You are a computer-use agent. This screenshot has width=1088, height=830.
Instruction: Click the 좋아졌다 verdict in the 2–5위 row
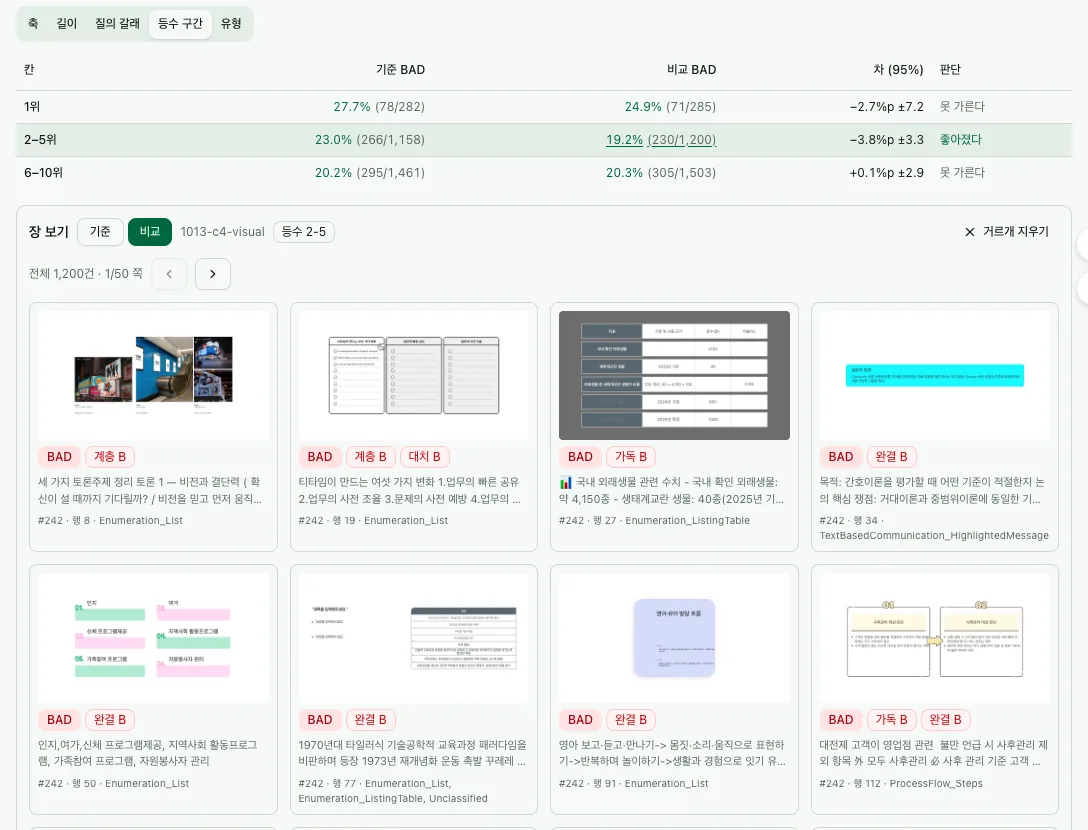(961, 139)
